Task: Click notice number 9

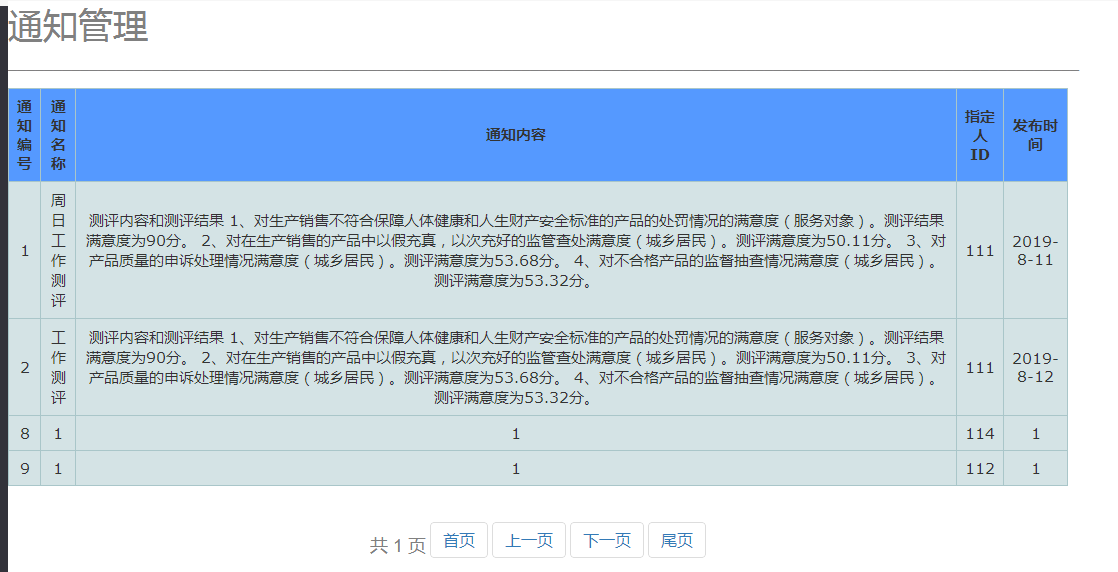Action: pos(24,469)
